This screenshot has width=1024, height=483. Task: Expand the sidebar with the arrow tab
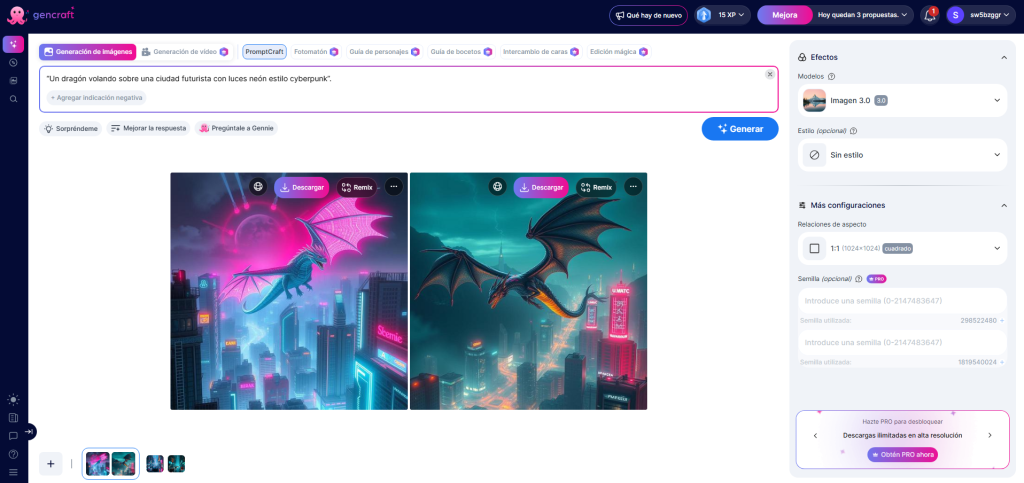[30, 431]
